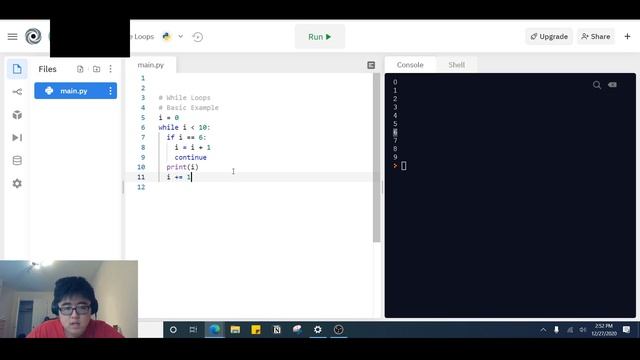Open the Packages sidebar icon
The width and height of the screenshot is (640, 360).
pyautogui.click(x=17, y=115)
